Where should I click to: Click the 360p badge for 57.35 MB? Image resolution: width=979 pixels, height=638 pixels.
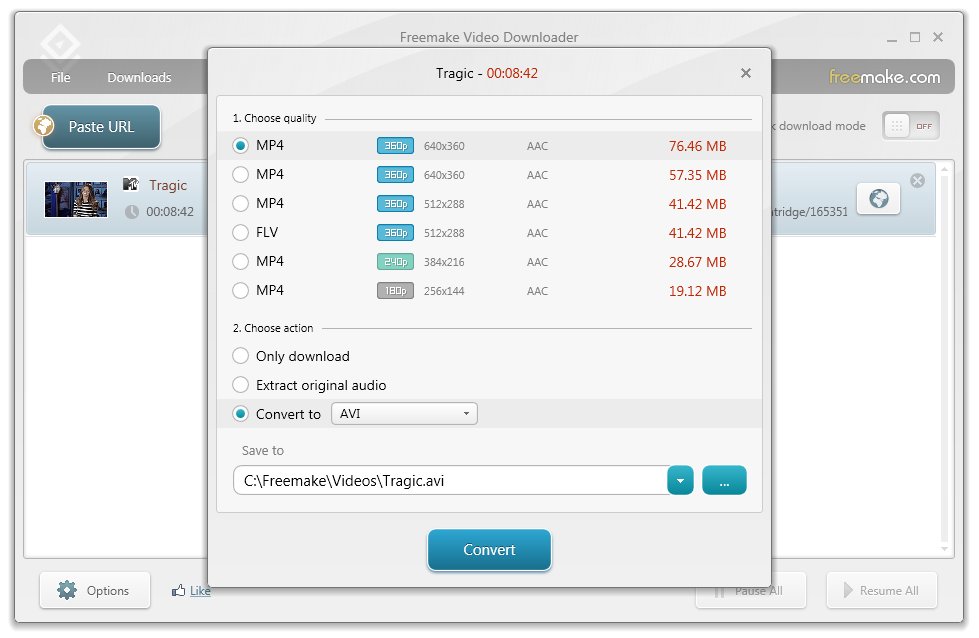[395, 175]
